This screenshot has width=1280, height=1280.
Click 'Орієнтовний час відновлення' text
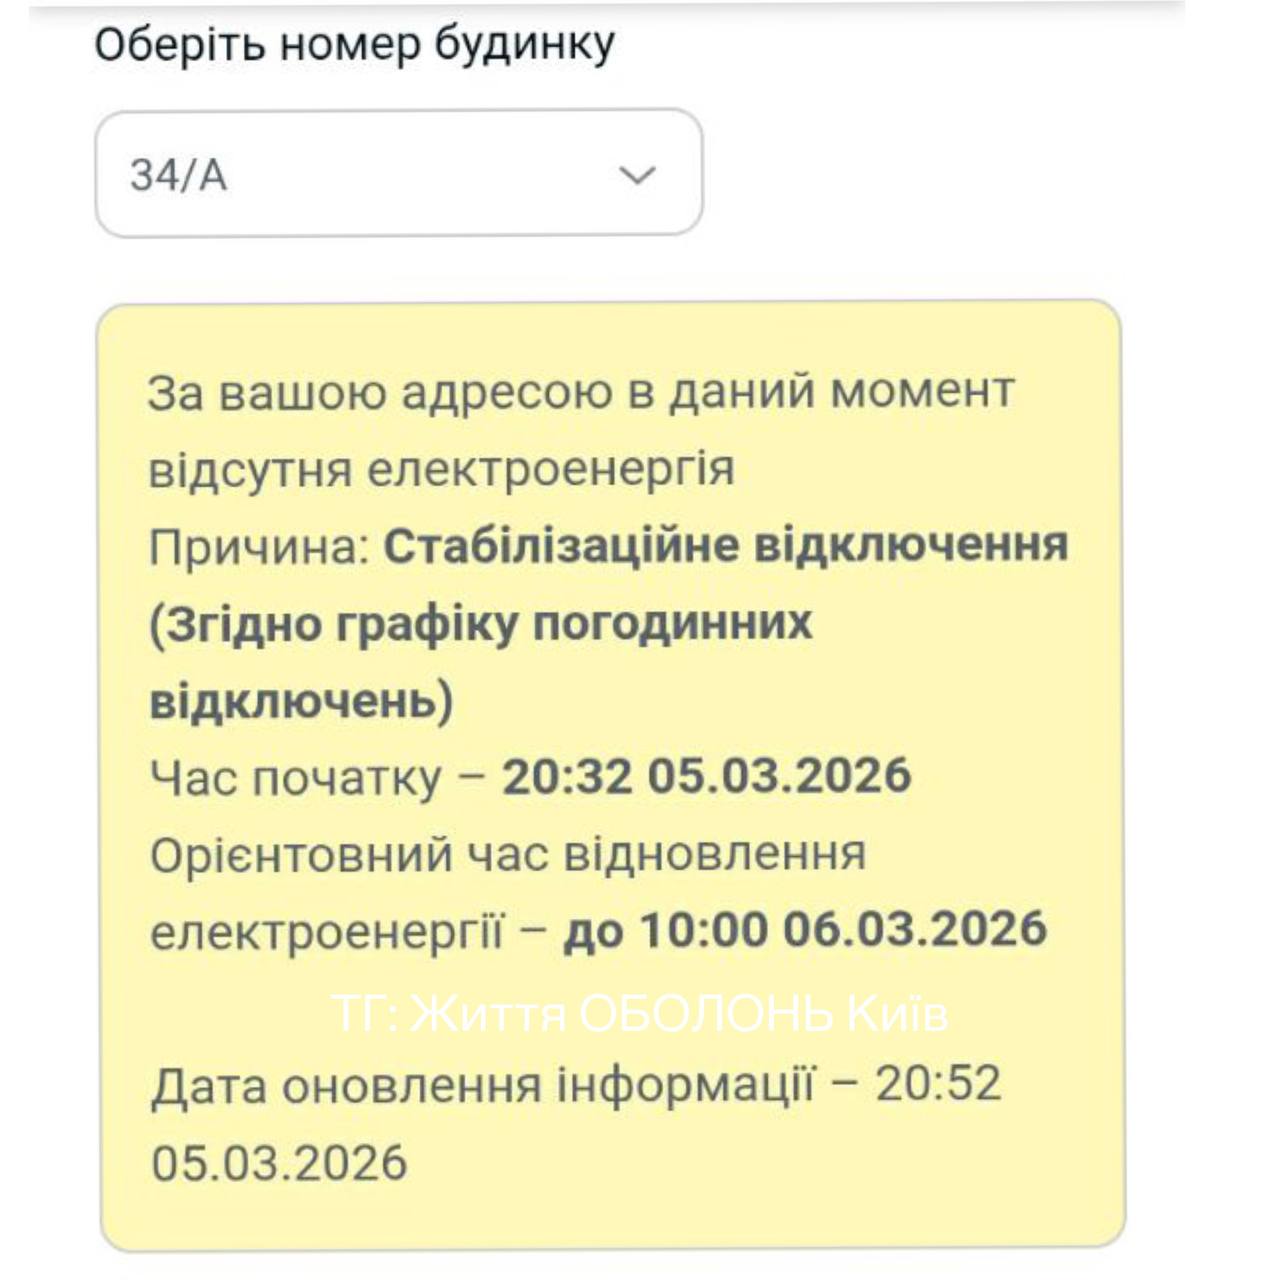pos(508,854)
